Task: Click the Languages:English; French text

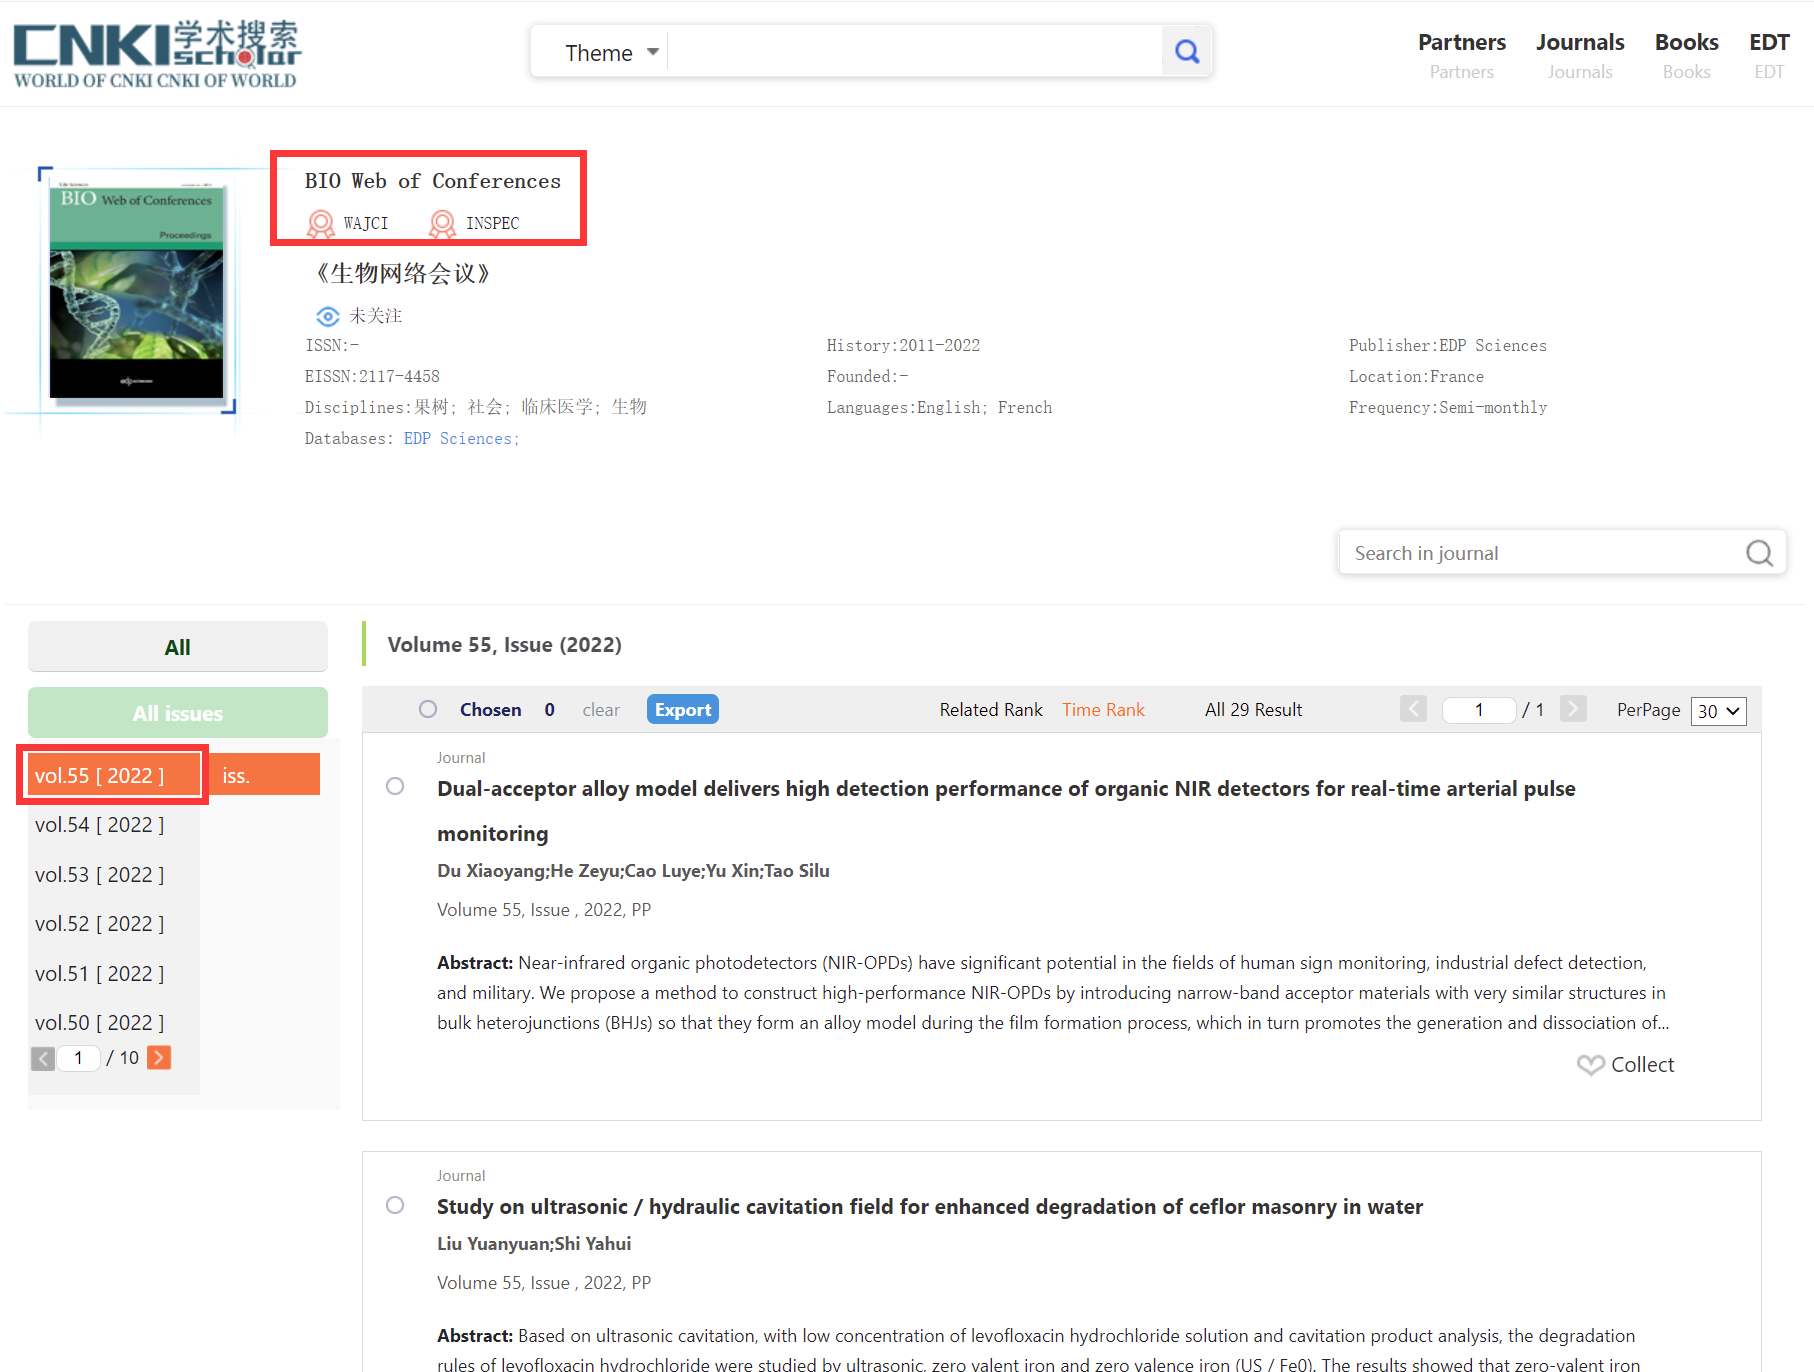Action: click(x=939, y=408)
